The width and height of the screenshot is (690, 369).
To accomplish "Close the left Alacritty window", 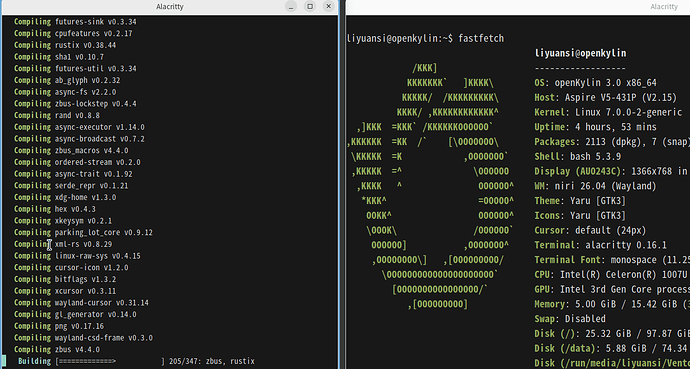I will tap(328, 6).
